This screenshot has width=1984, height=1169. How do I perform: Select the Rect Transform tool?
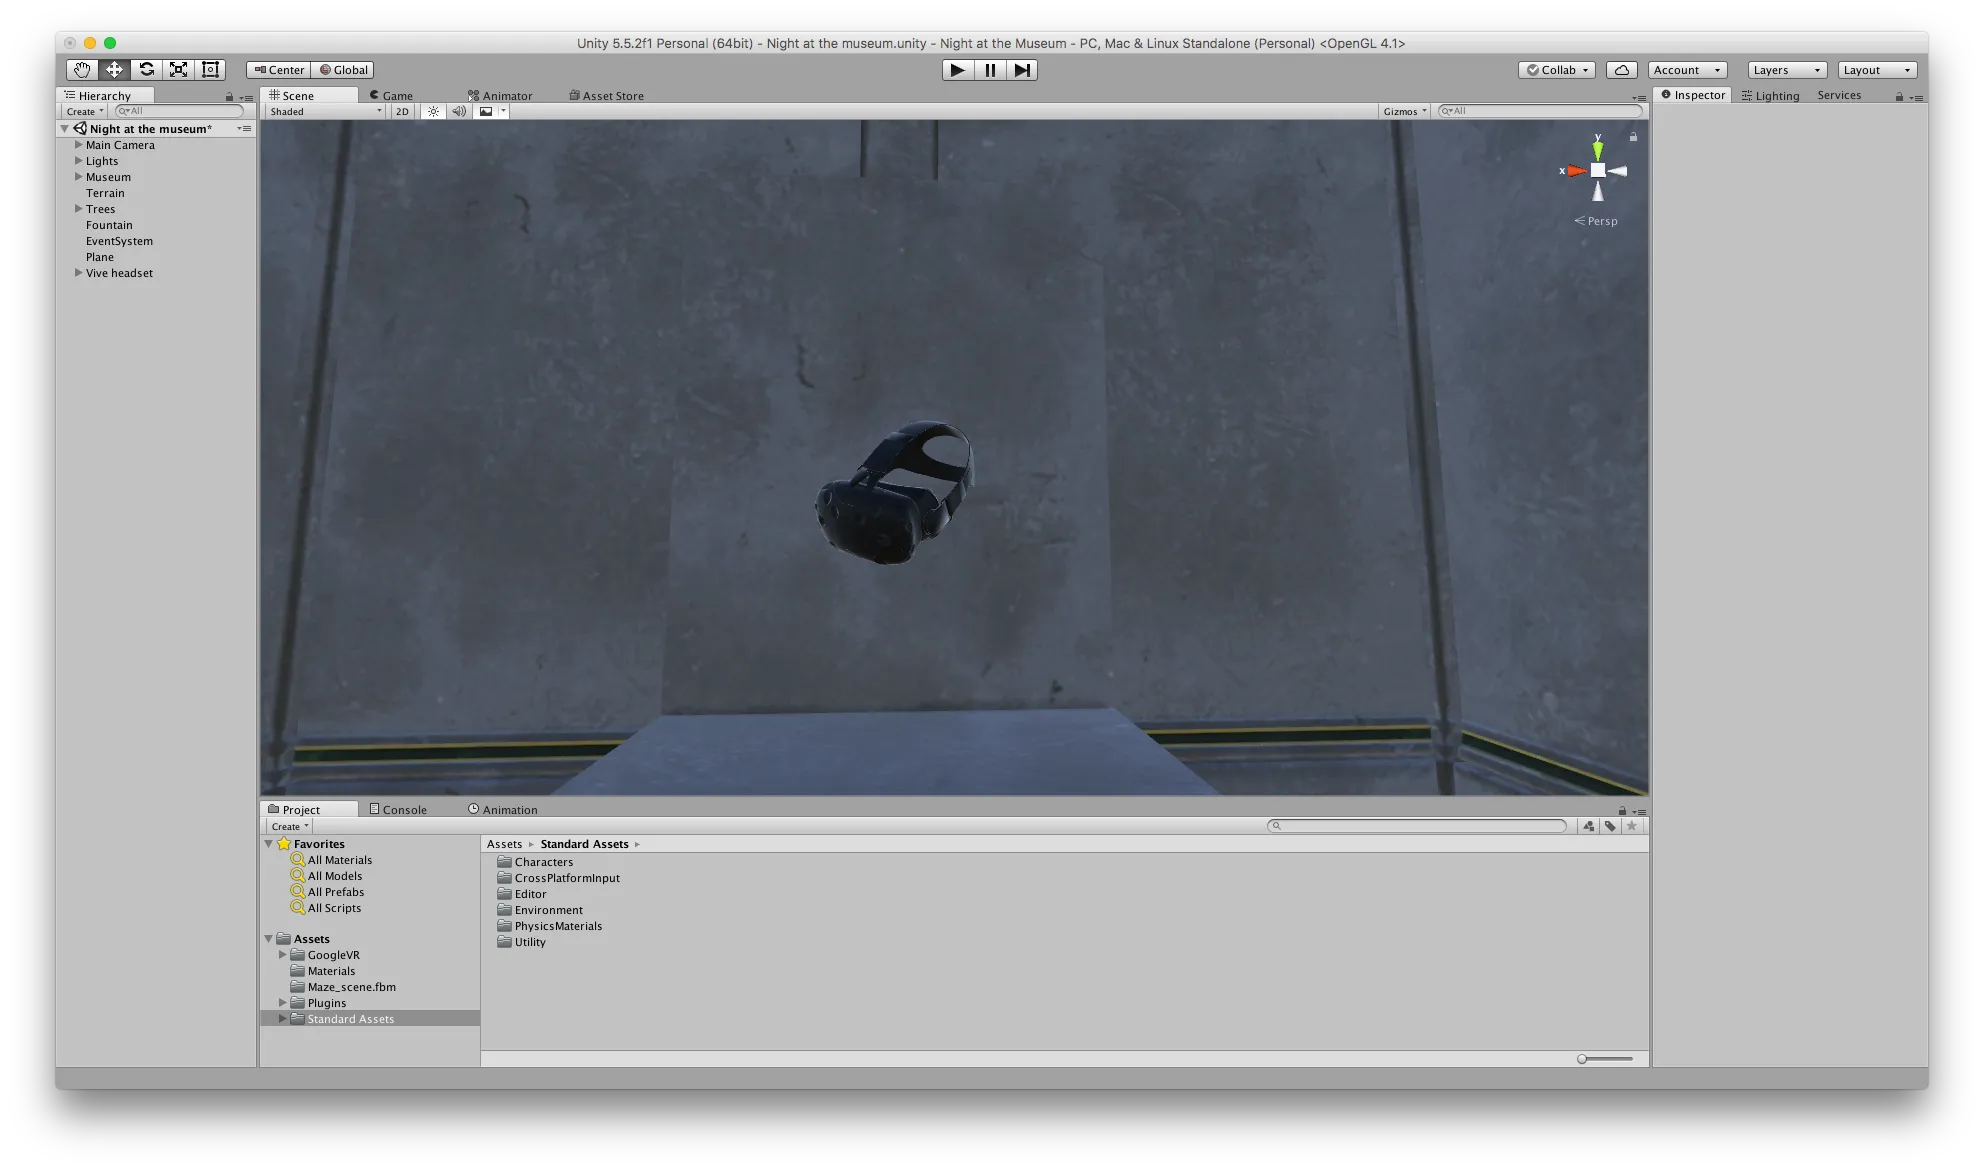(x=210, y=70)
